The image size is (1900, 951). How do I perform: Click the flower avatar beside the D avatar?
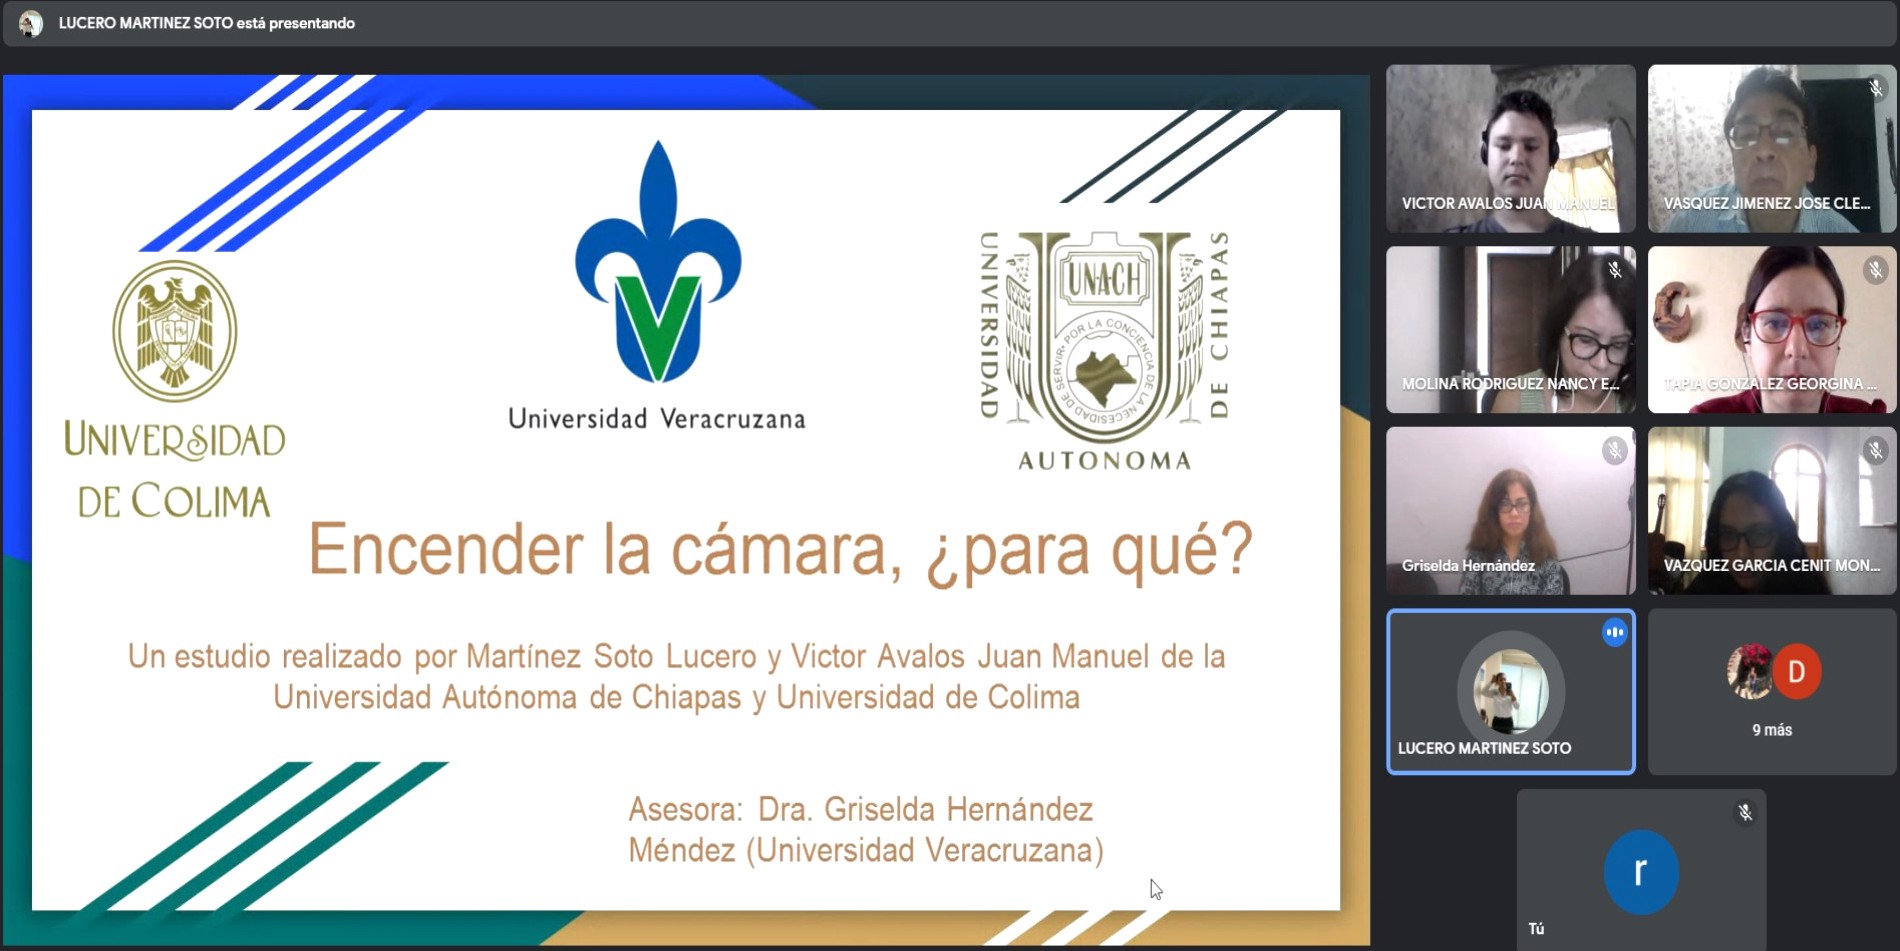click(x=1750, y=671)
